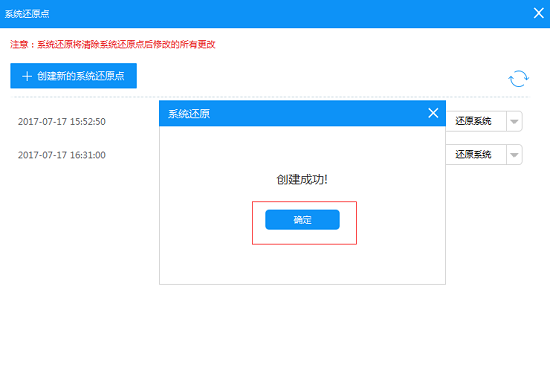The image size is (550, 385).
Task: Close the 系统还原 dialog with its X
Action: [x=433, y=113]
